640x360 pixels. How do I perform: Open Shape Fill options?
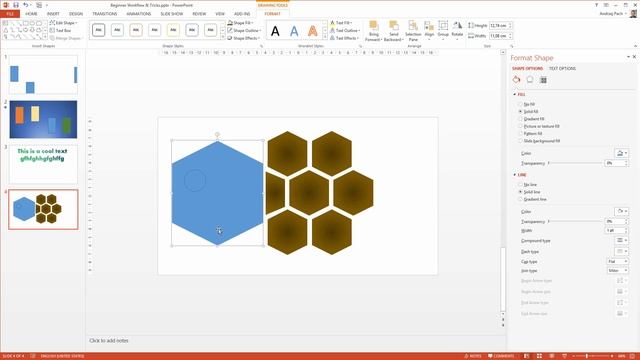(240, 23)
